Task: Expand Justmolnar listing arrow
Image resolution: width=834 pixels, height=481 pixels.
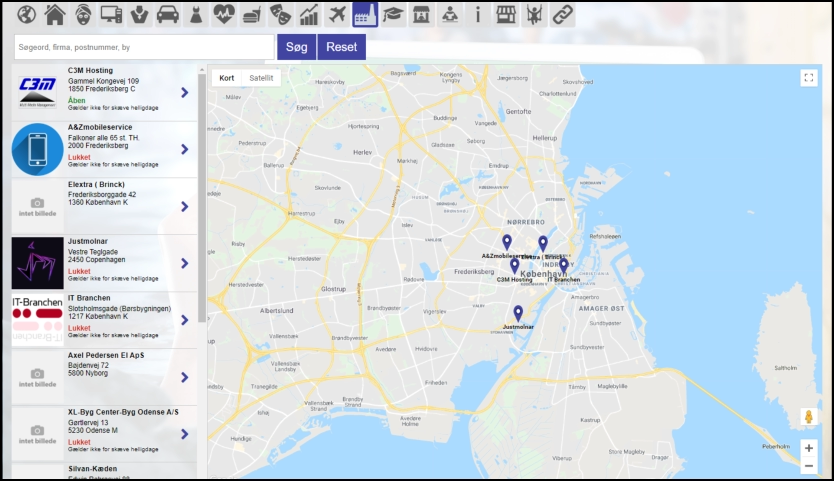Action: [x=185, y=263]
